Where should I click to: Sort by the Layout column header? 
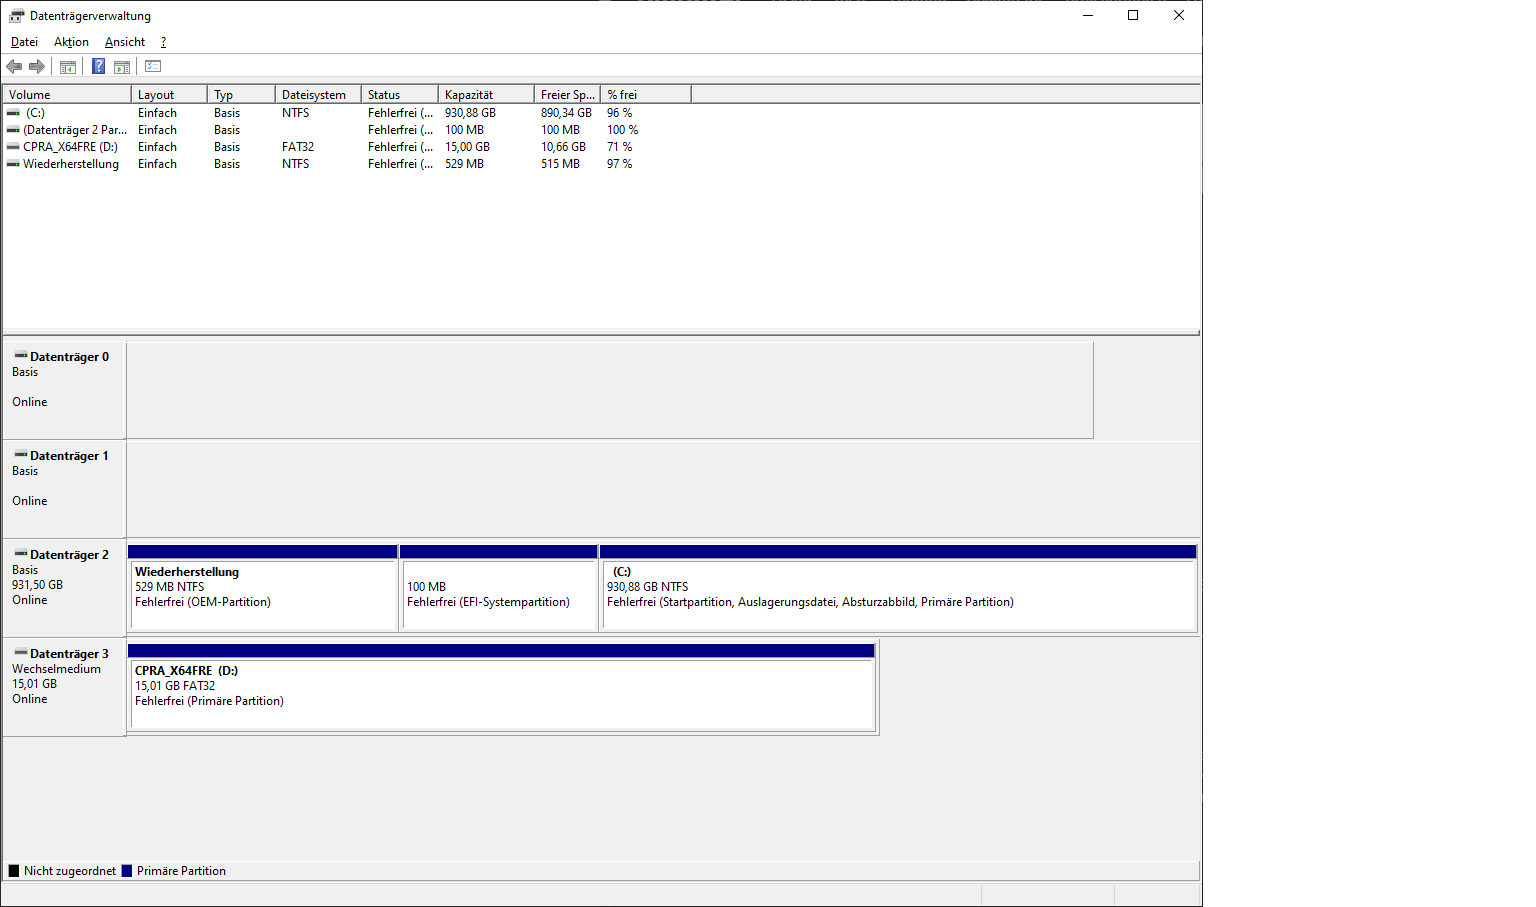click(169, 95)
